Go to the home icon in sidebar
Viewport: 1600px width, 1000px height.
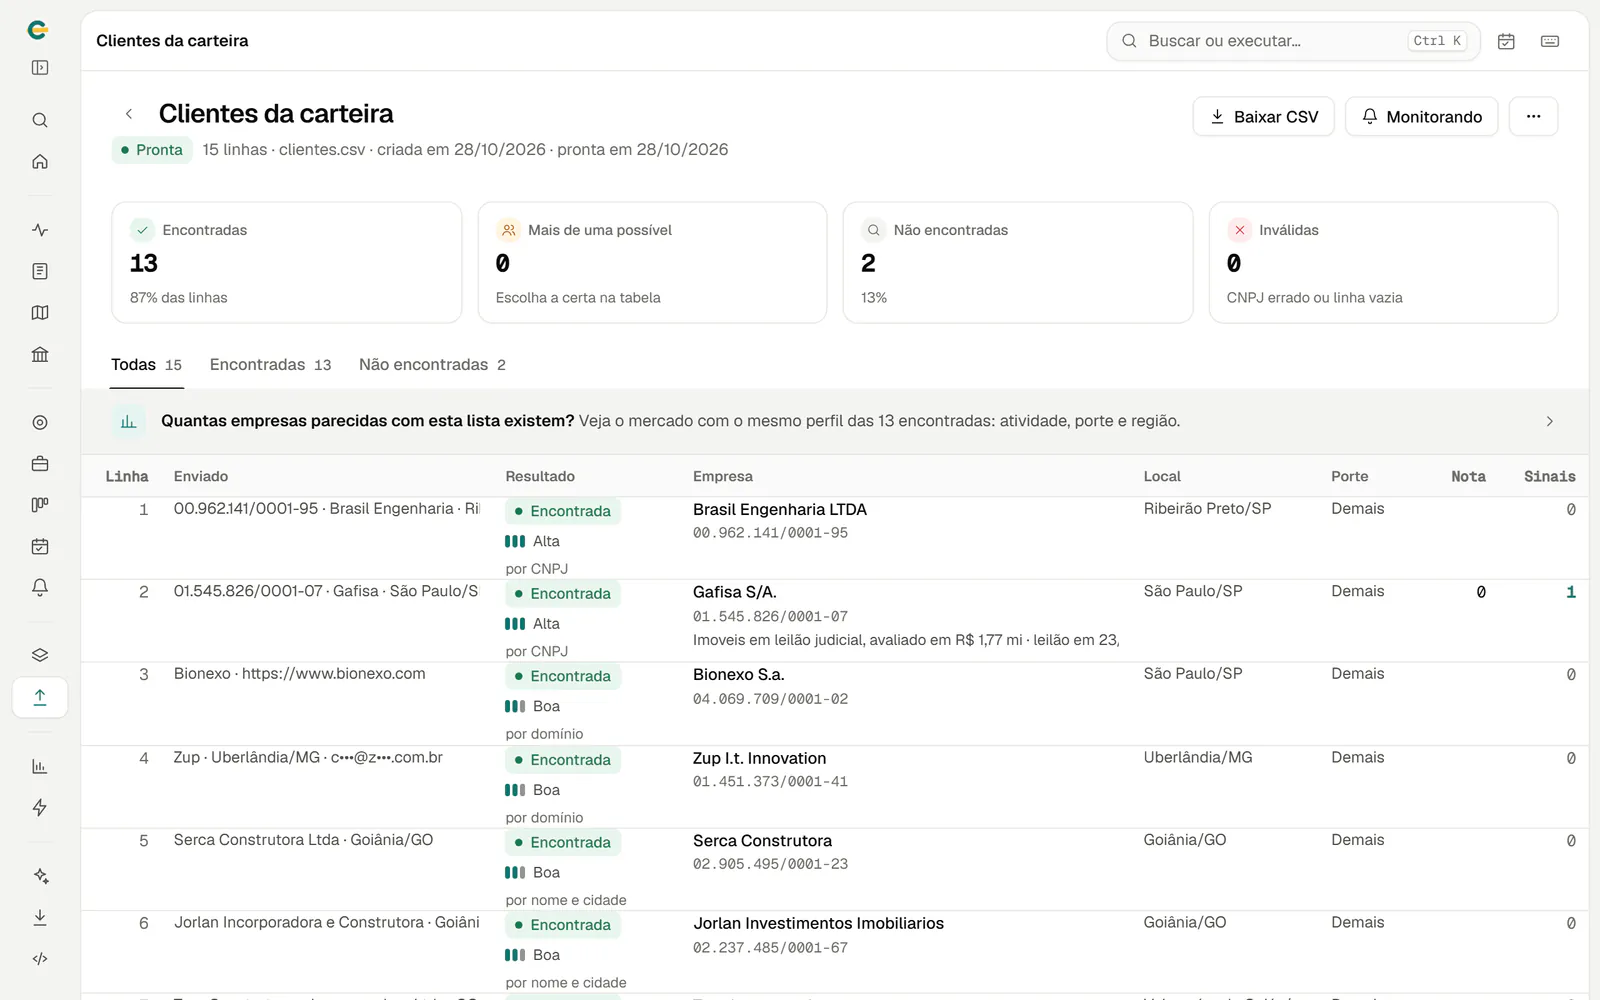tap(40, 161)
